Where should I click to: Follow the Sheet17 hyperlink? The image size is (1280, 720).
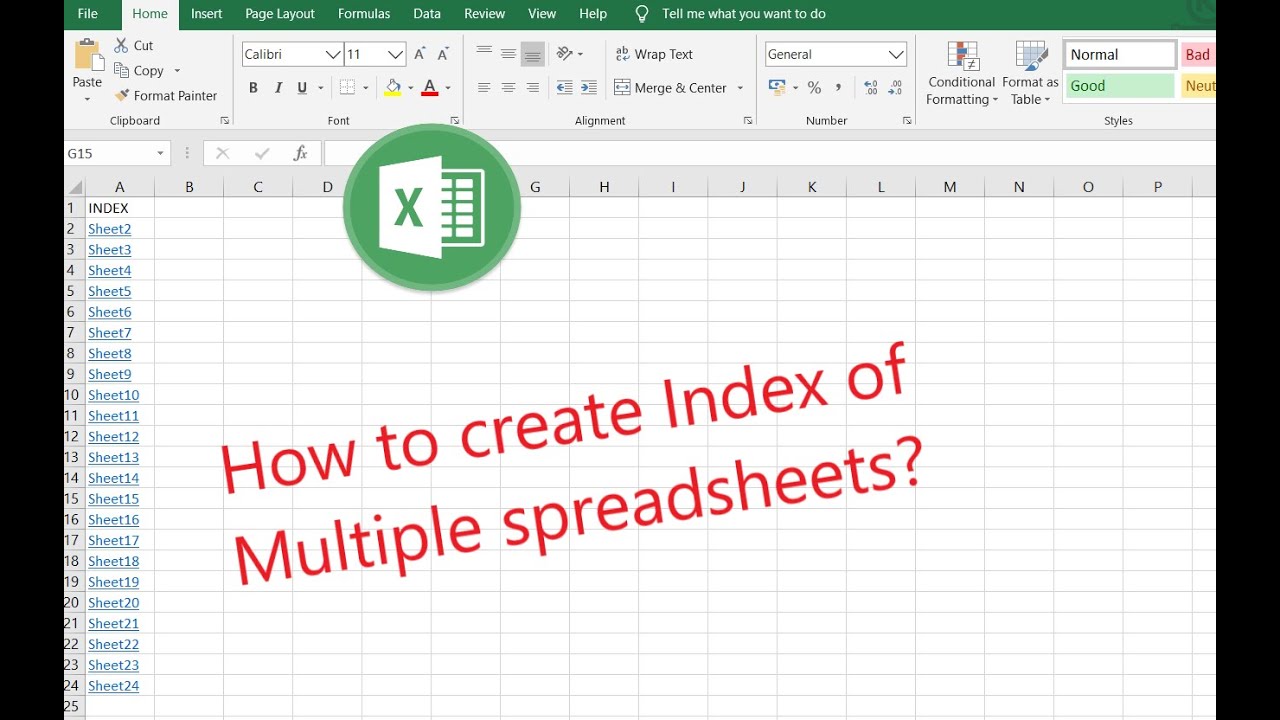pyautogui.click(x=114, y=540)
